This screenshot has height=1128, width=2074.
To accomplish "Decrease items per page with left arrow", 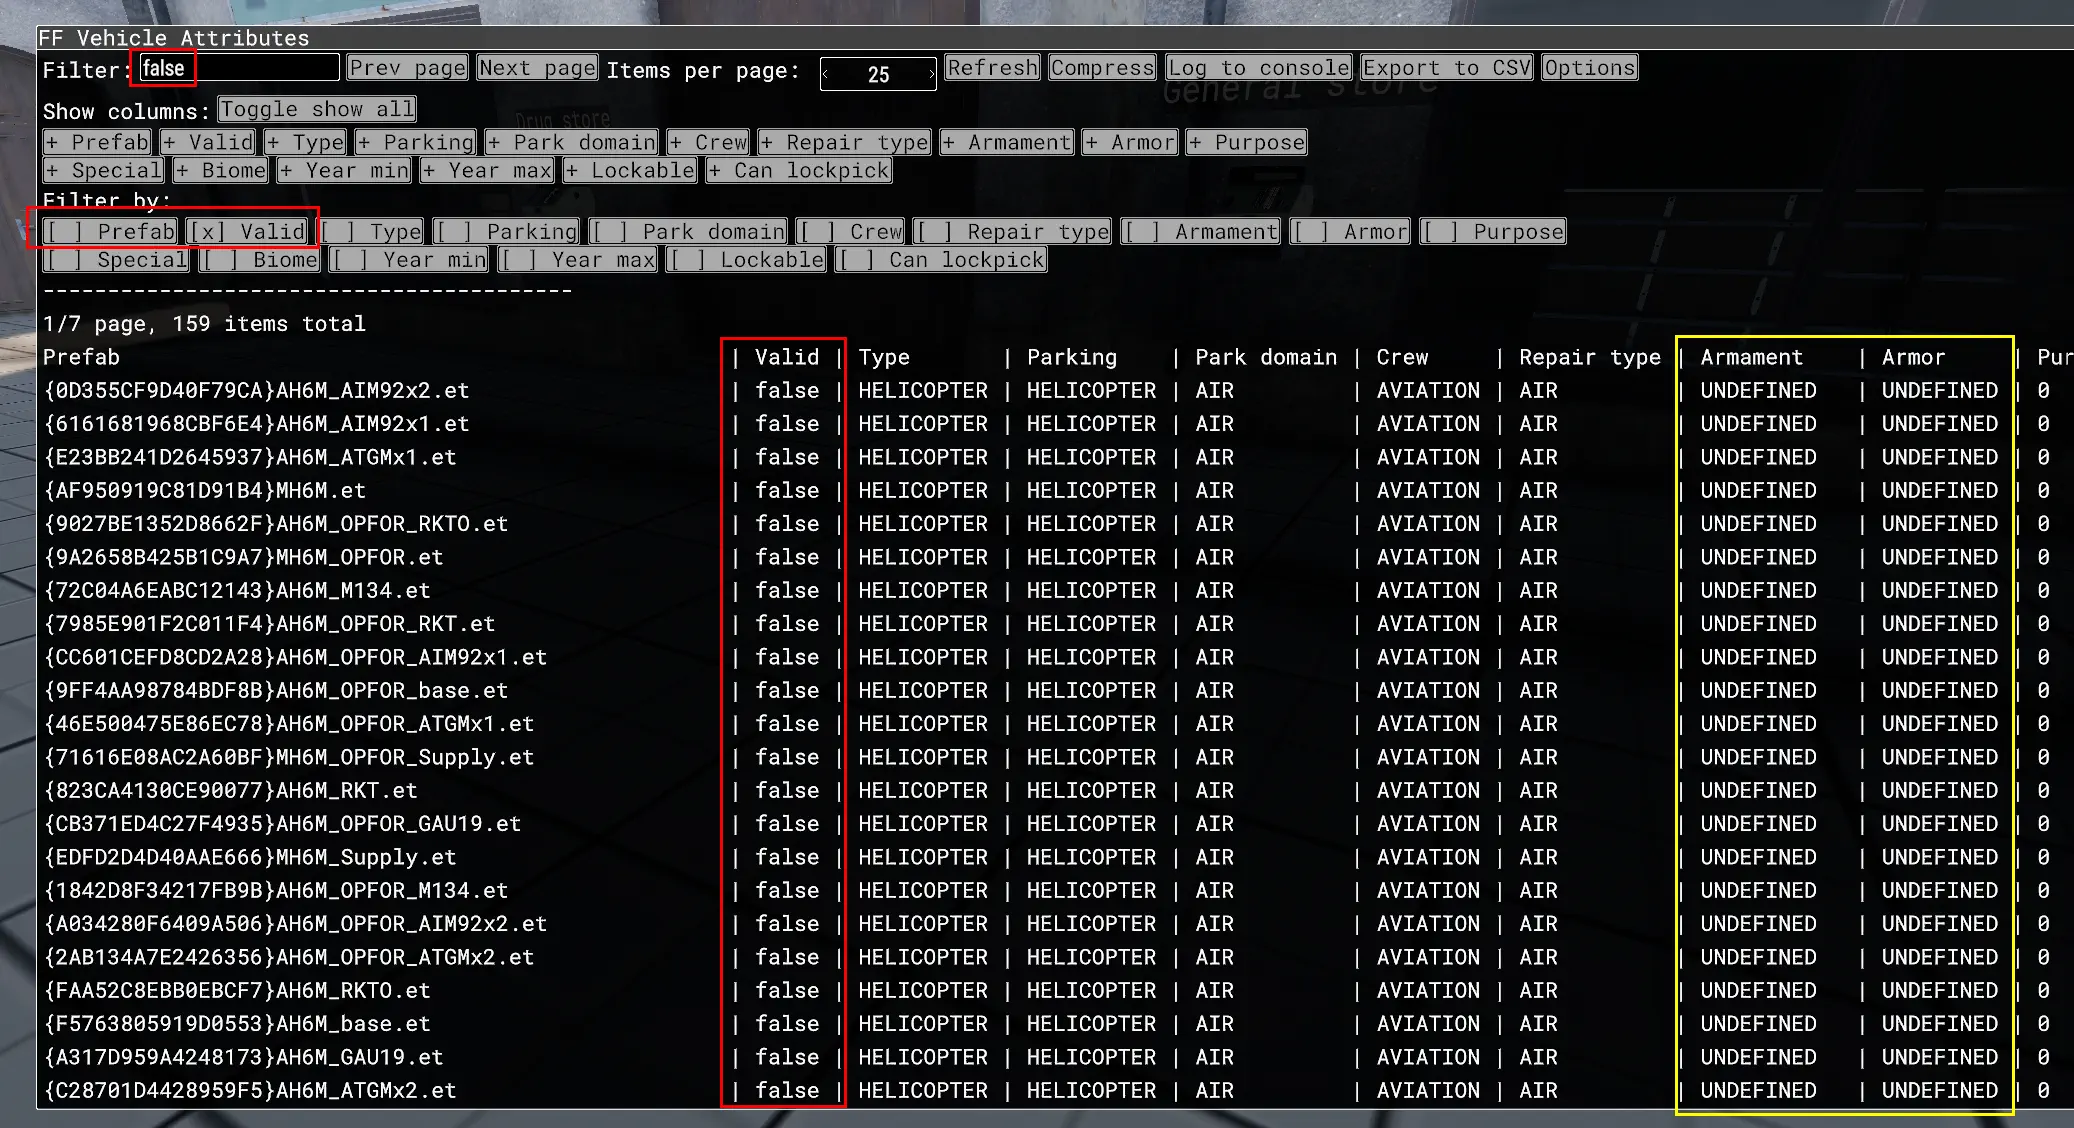I will pyautogui.click(x=826, y=74).
